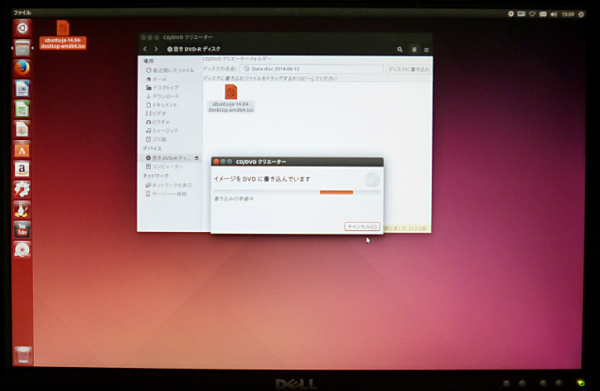Open LibreOffice Writer from the launcher
Screen dimensions: 600x391
click(22, 89)
